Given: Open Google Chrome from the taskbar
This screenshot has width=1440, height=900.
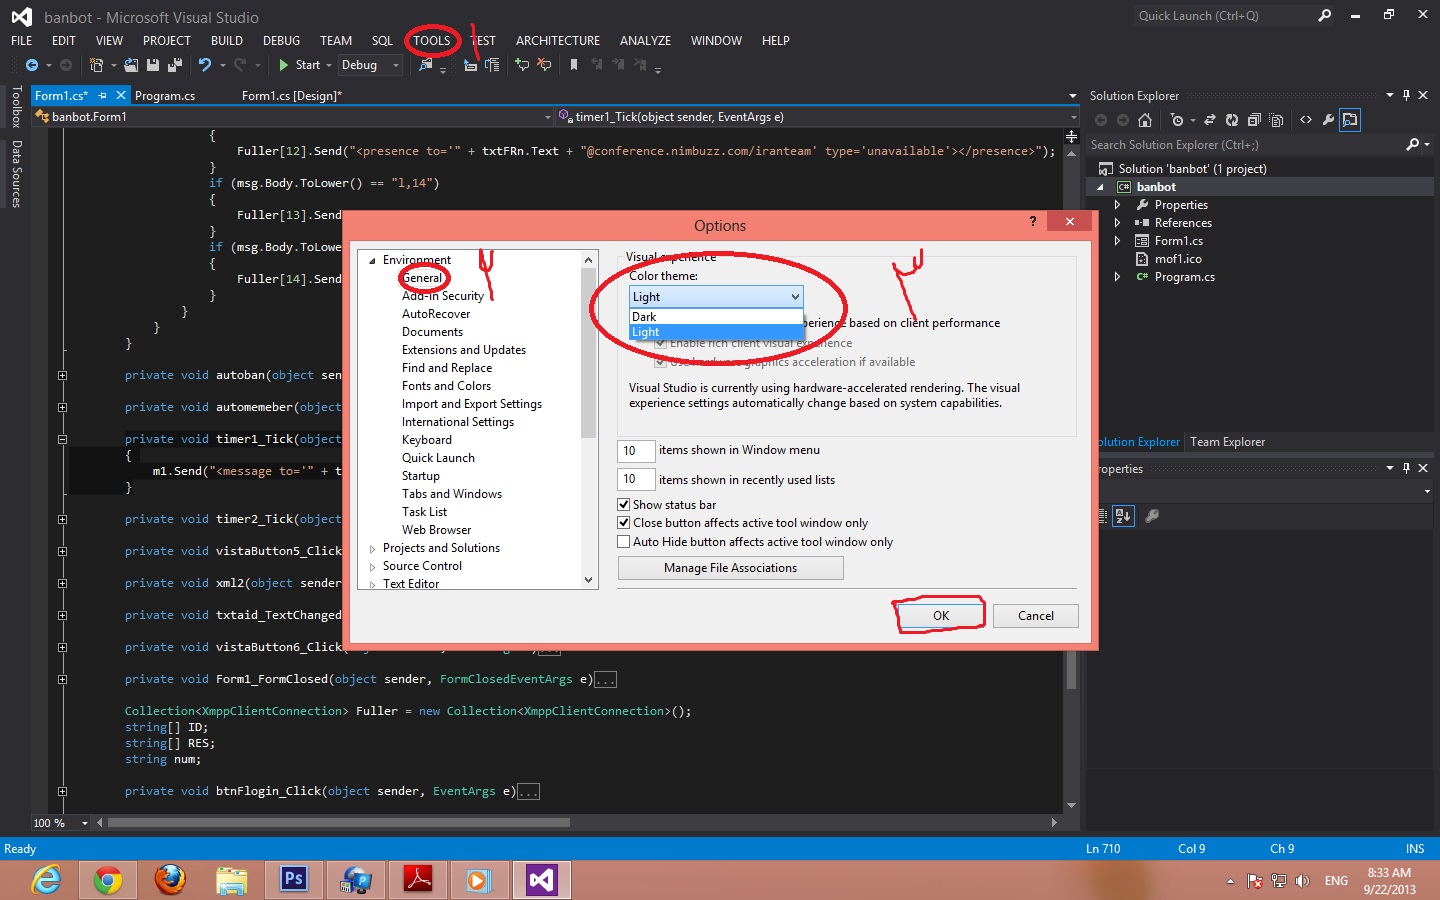Looking at the screenshot, I should click(x=108, y=880).
